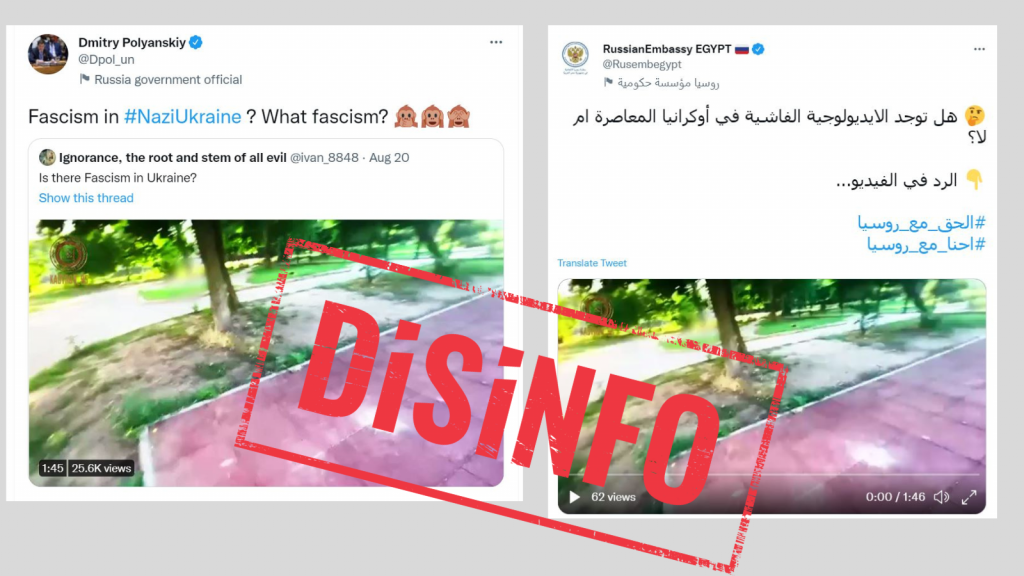The width and height of the screenshot is (1024, 576).
Task: Open the quoted tweet video thumbnail at 25.6K views
Action: click(x=266, y=353)
